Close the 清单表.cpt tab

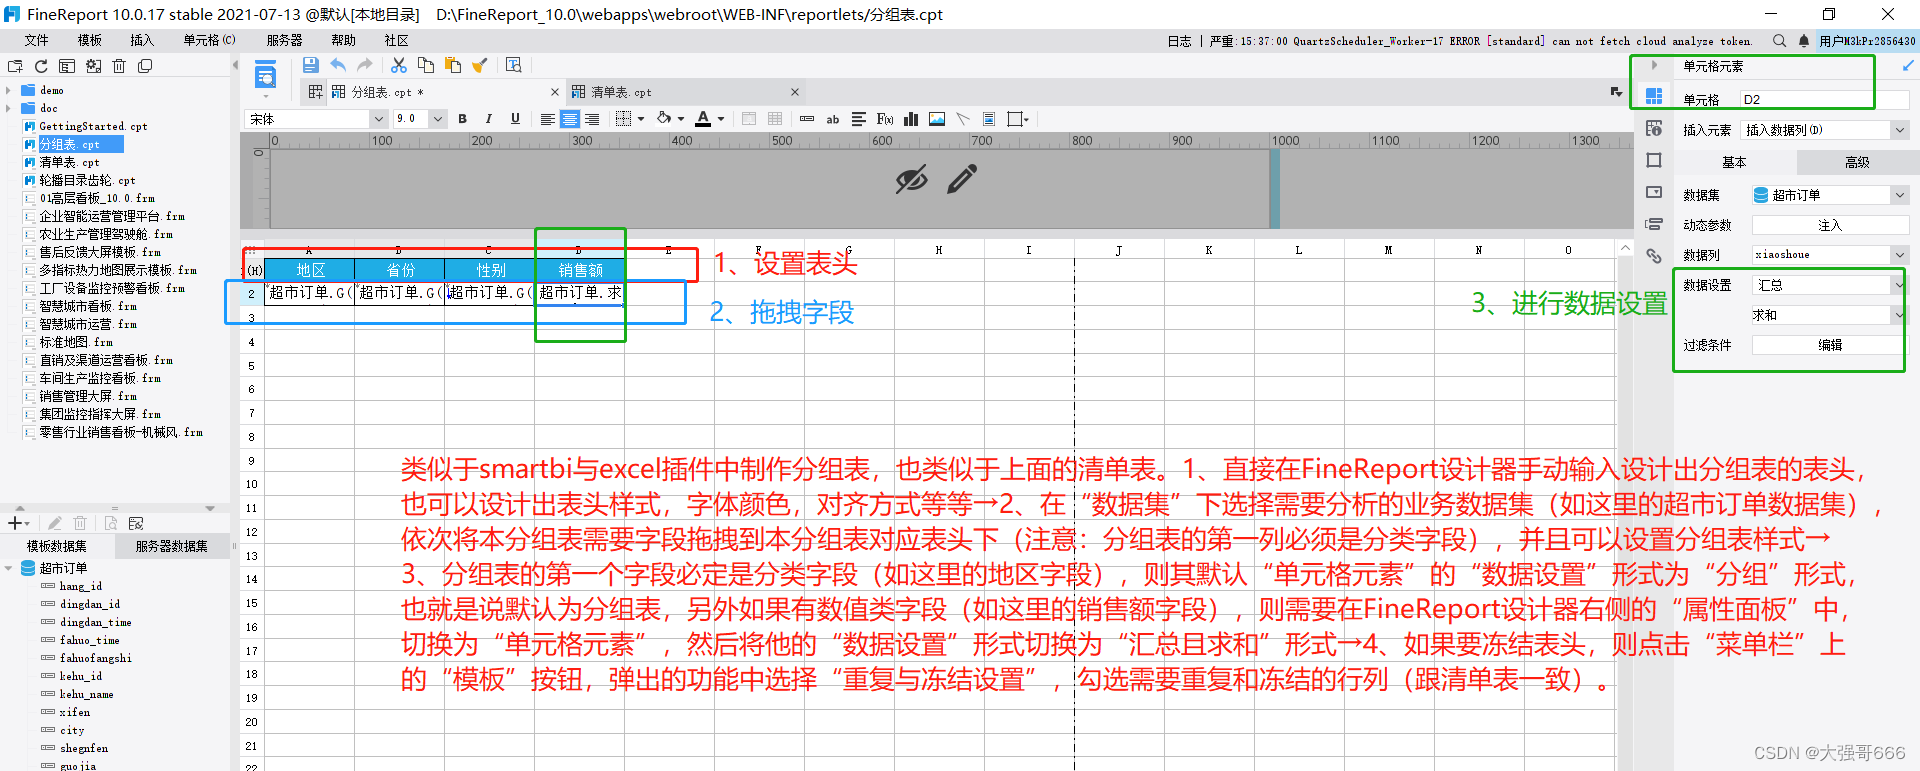[795, 92]
